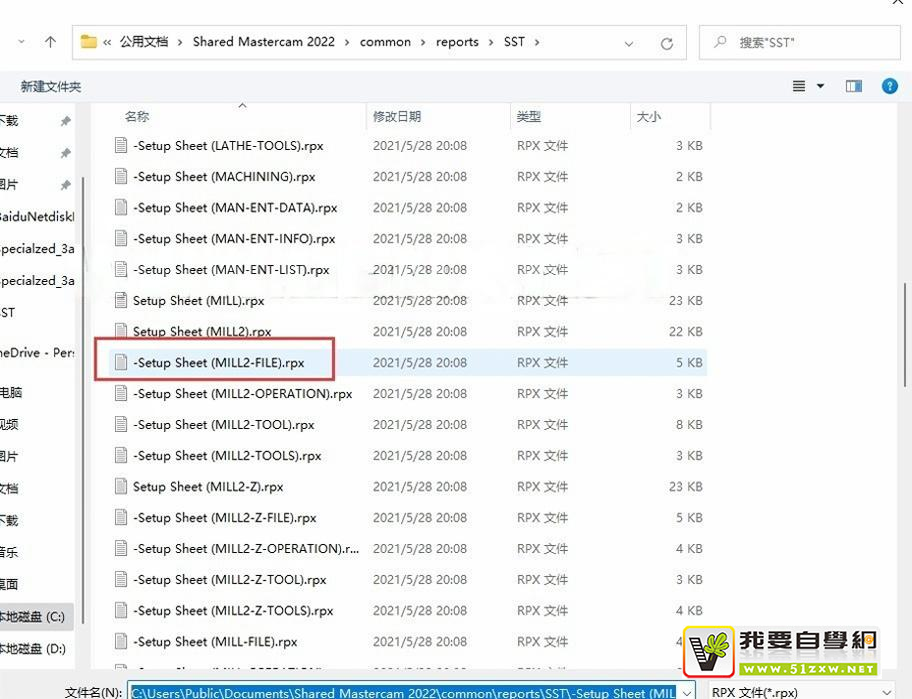The height and width of the screenshot is (699, 912).
Task: Open the RPX file type dropdown
Action: click(885, 692)
